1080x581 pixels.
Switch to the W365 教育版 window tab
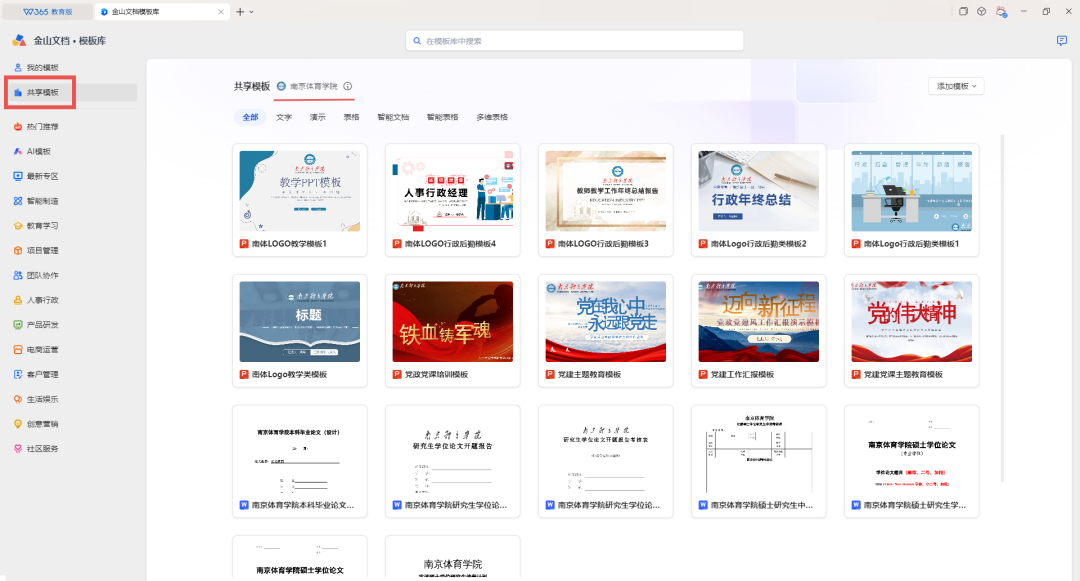[47, 12]
